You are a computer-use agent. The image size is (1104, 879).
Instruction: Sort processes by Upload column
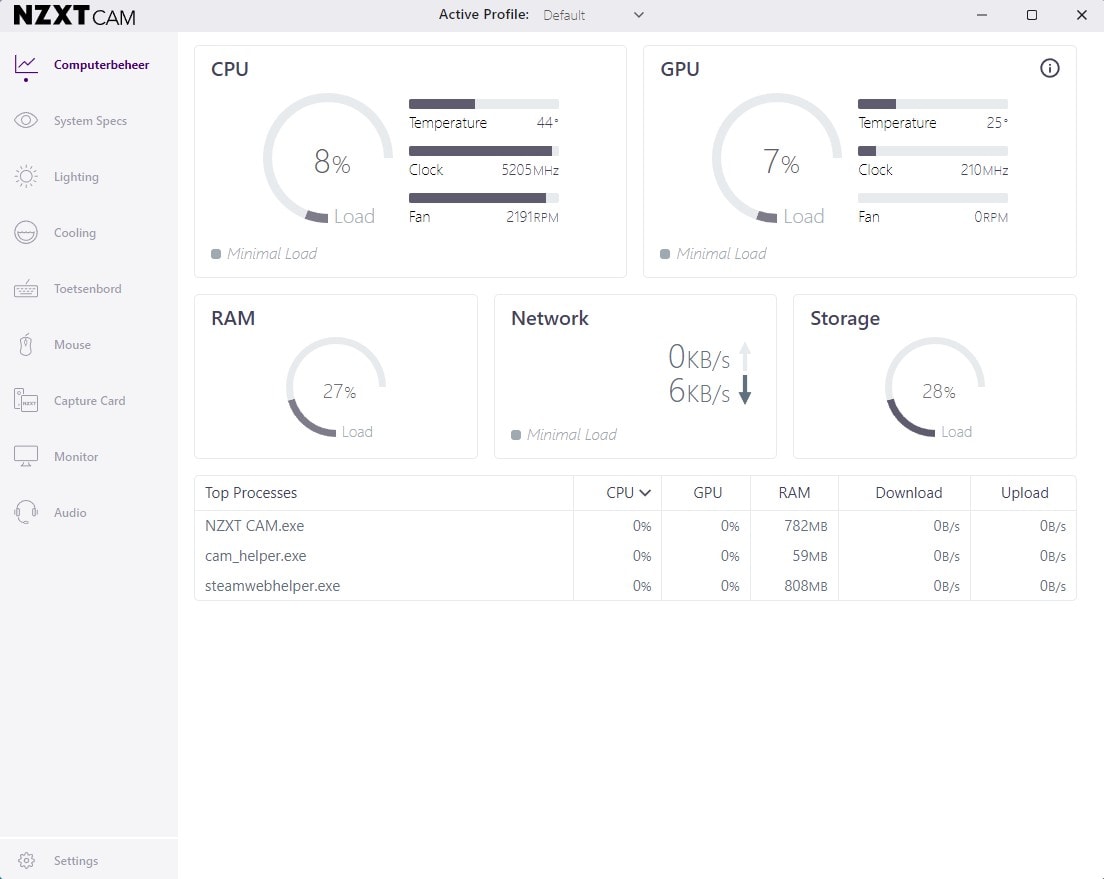(1024, 493)
